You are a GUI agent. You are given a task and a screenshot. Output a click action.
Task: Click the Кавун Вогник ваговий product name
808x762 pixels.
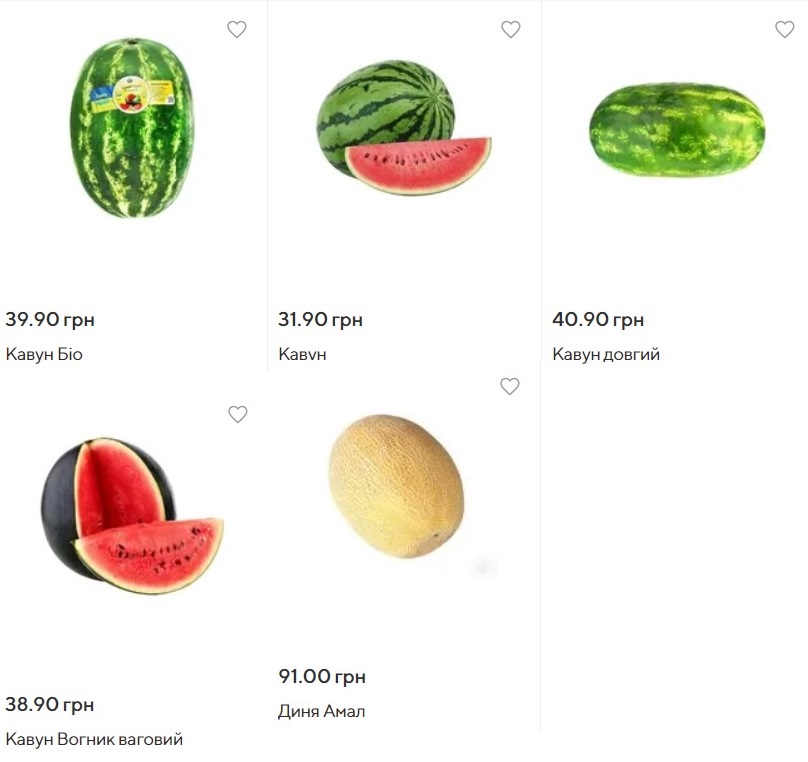coord(94,739)
